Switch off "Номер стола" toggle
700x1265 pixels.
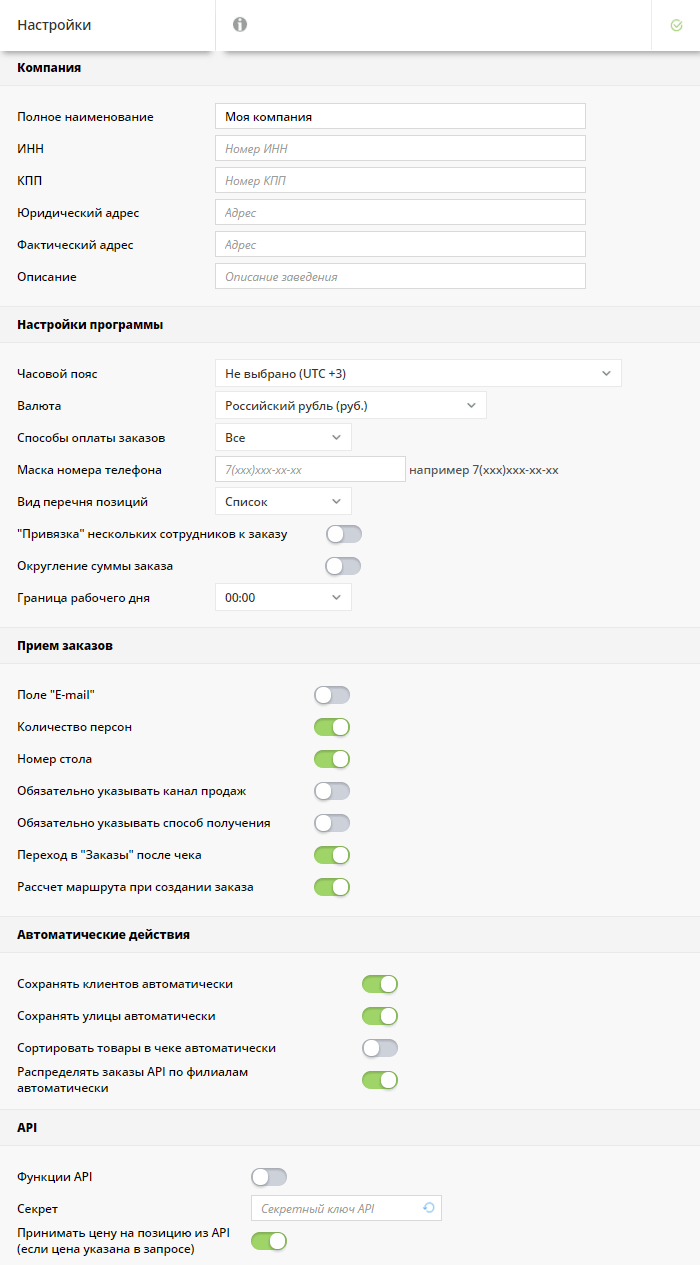[332, 759]
